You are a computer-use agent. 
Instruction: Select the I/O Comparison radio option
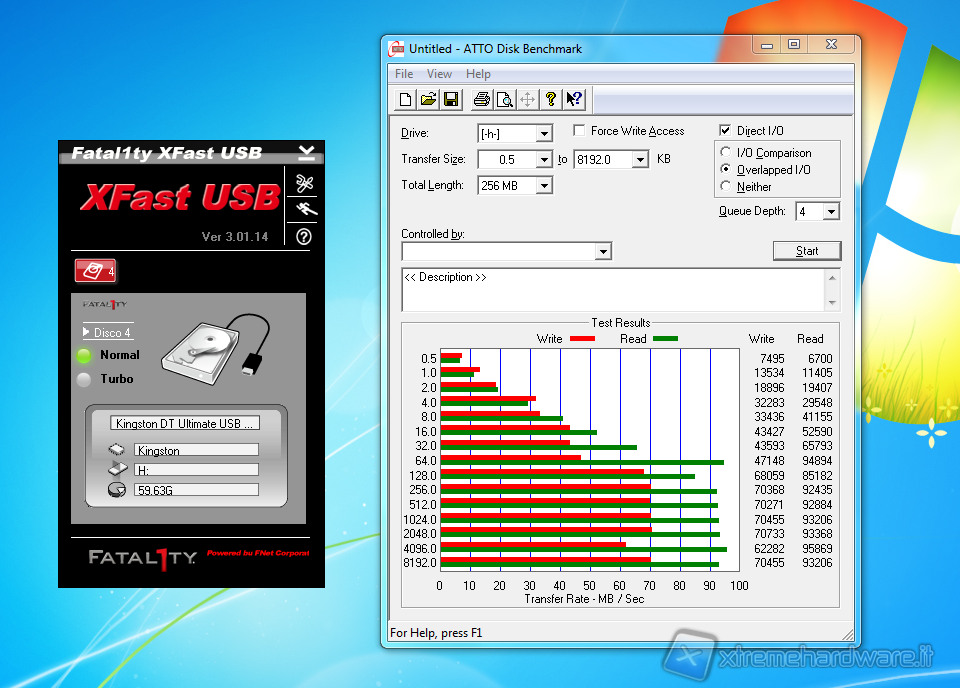pyautogui.click(x=726, y=153)
